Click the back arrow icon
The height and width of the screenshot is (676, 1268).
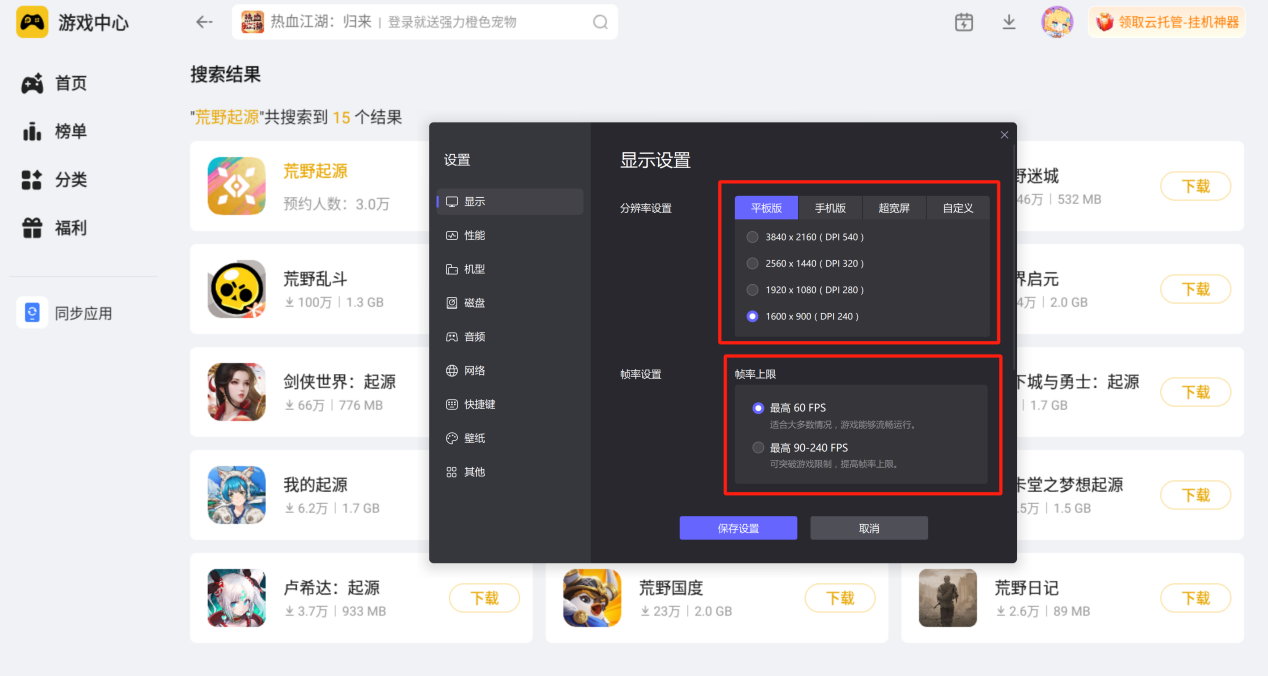pos(204,22)
